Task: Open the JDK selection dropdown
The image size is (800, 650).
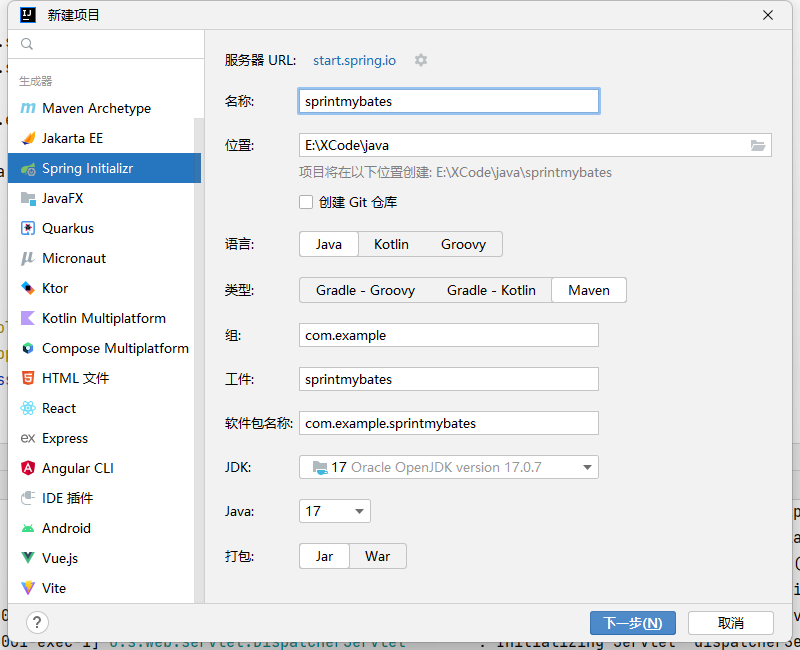Action: point(448,467)
